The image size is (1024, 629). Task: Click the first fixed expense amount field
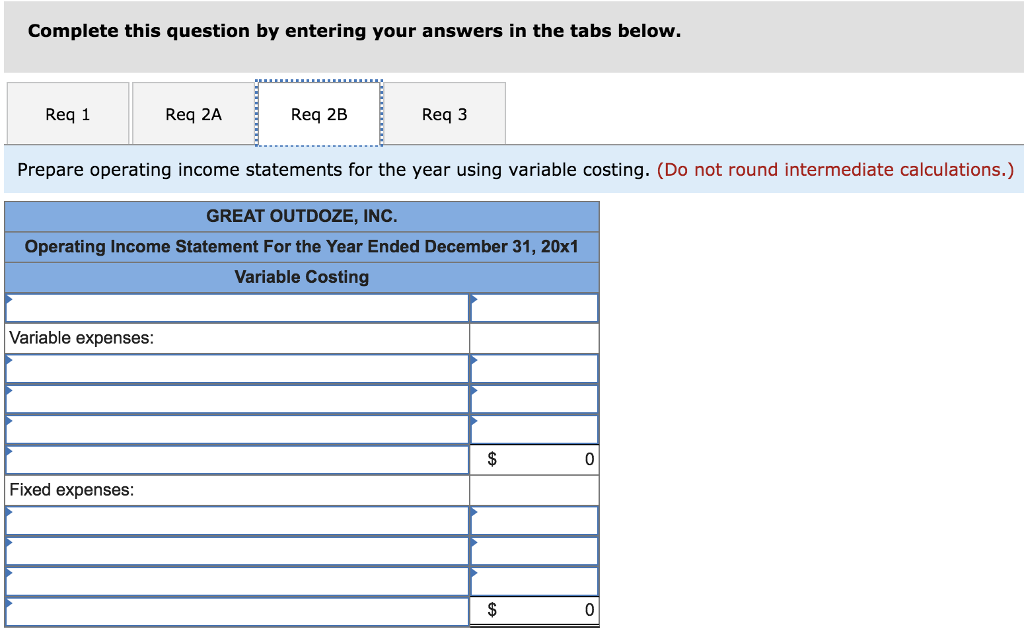[x=533, y=520]
